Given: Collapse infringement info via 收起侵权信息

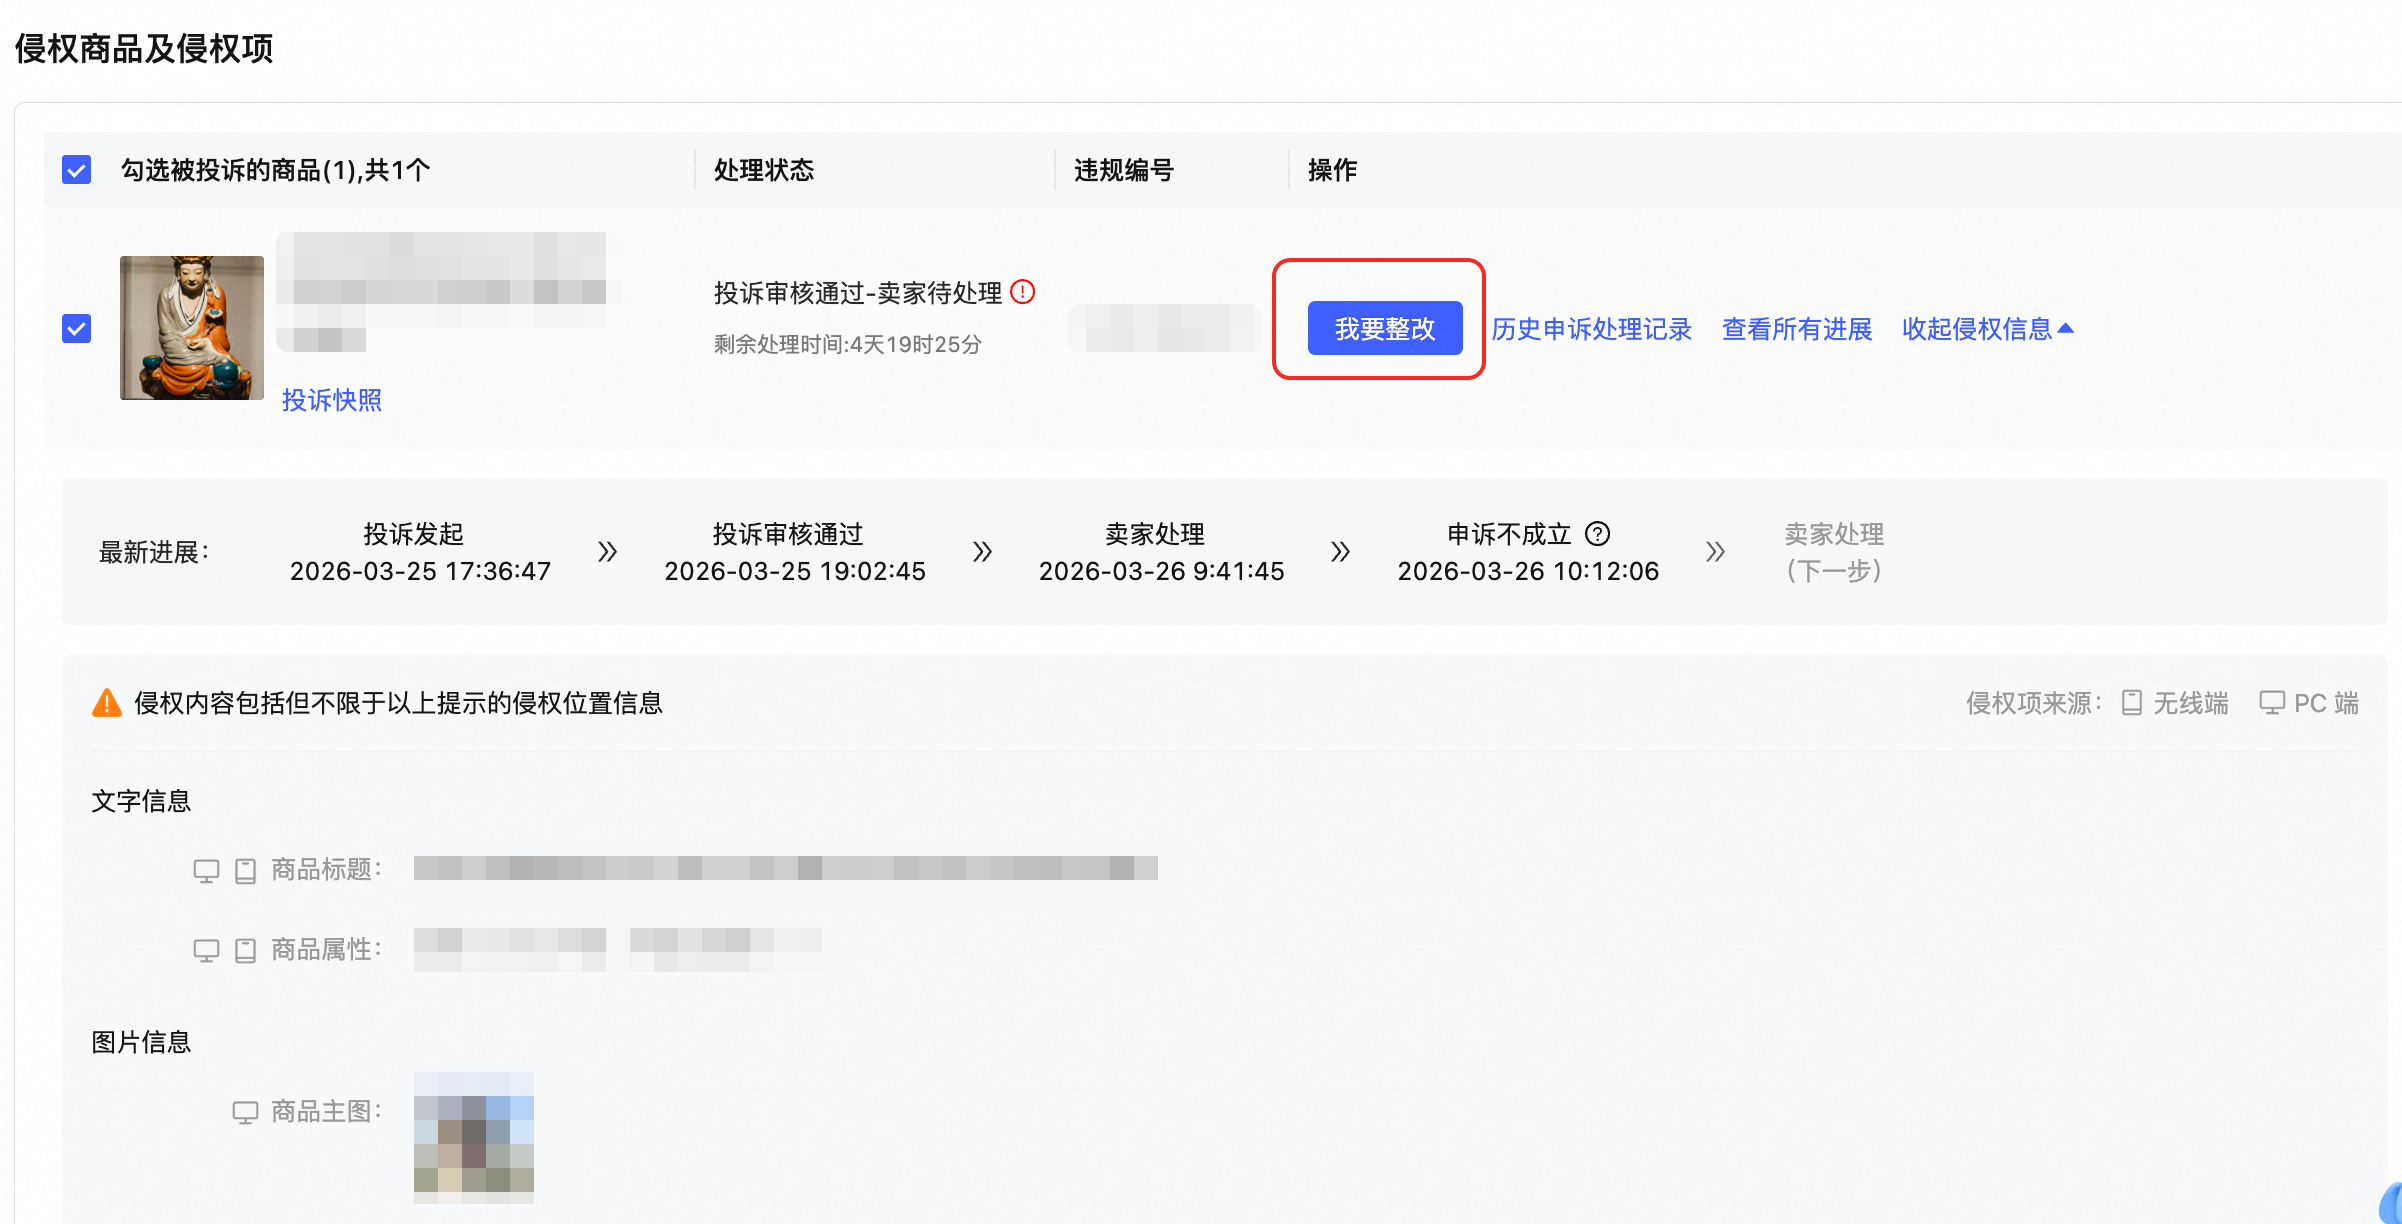Looking at the screenshot, I should [1988, 329].
